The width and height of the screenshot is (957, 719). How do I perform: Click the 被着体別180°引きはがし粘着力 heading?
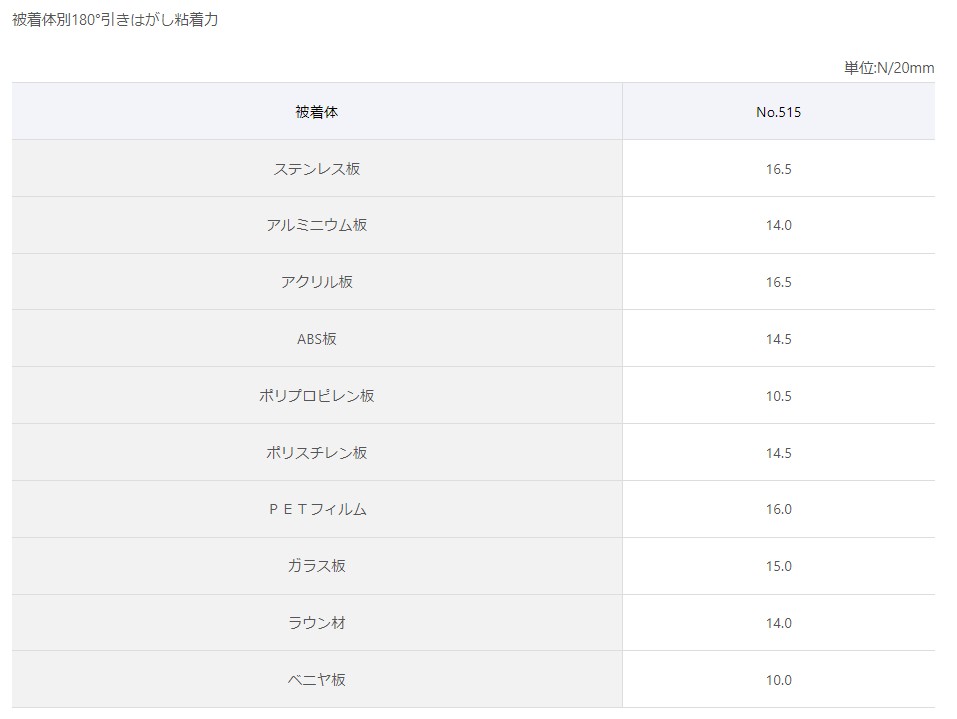115,20
